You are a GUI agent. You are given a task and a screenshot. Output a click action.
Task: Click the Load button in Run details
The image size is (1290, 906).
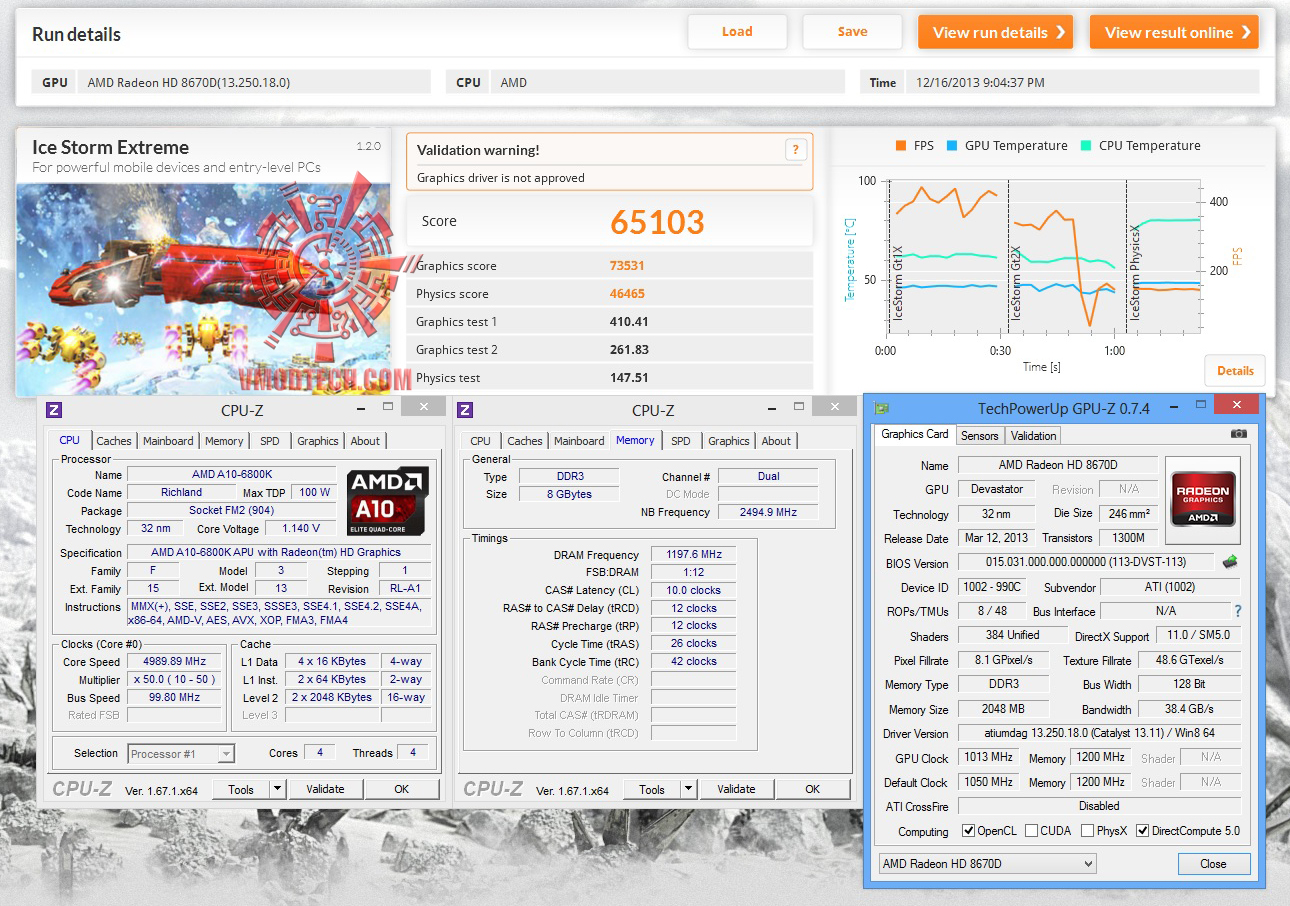pyautogui.click(x=737, y=32)
